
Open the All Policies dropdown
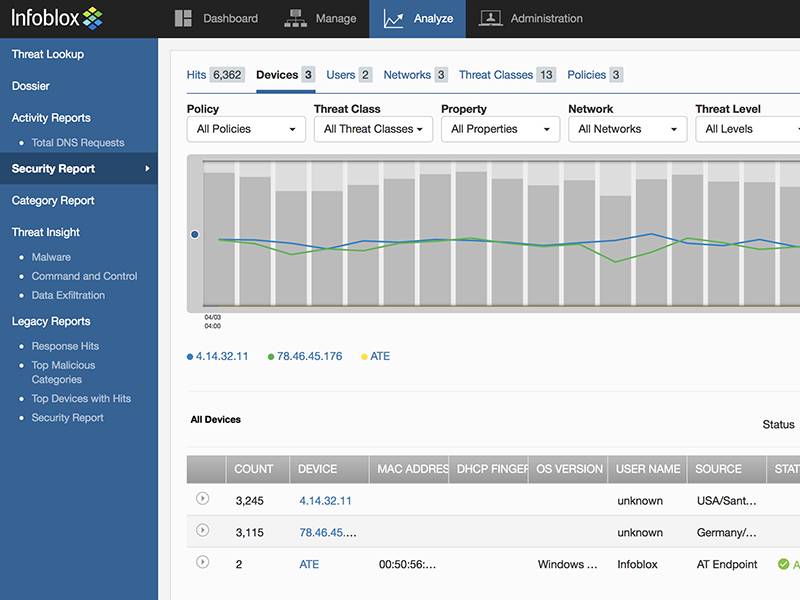(x=246, y=129)
